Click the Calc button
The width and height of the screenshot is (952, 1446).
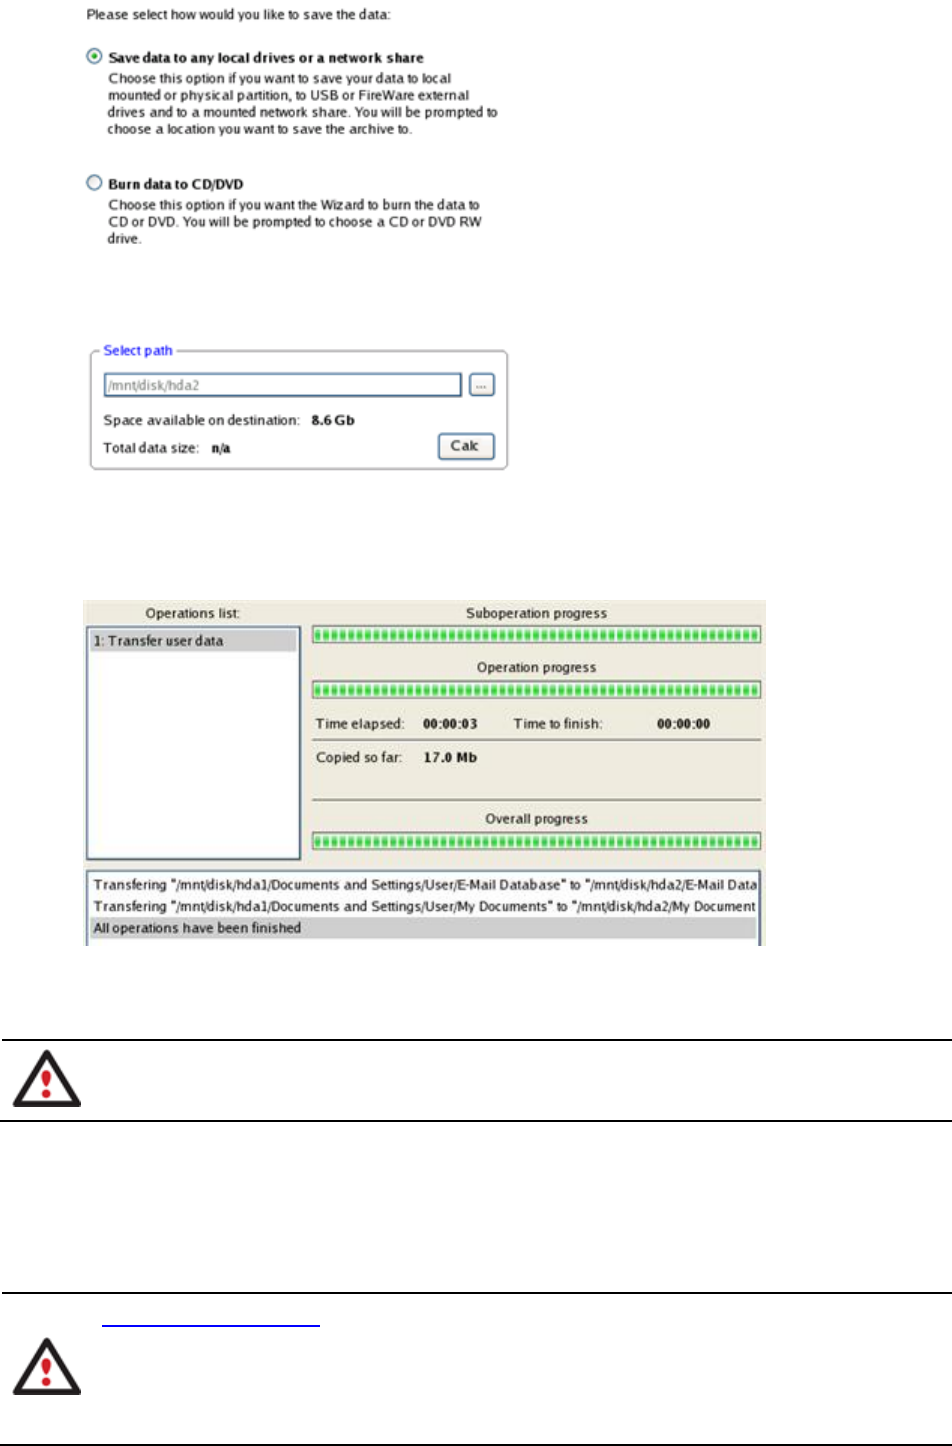466,446
